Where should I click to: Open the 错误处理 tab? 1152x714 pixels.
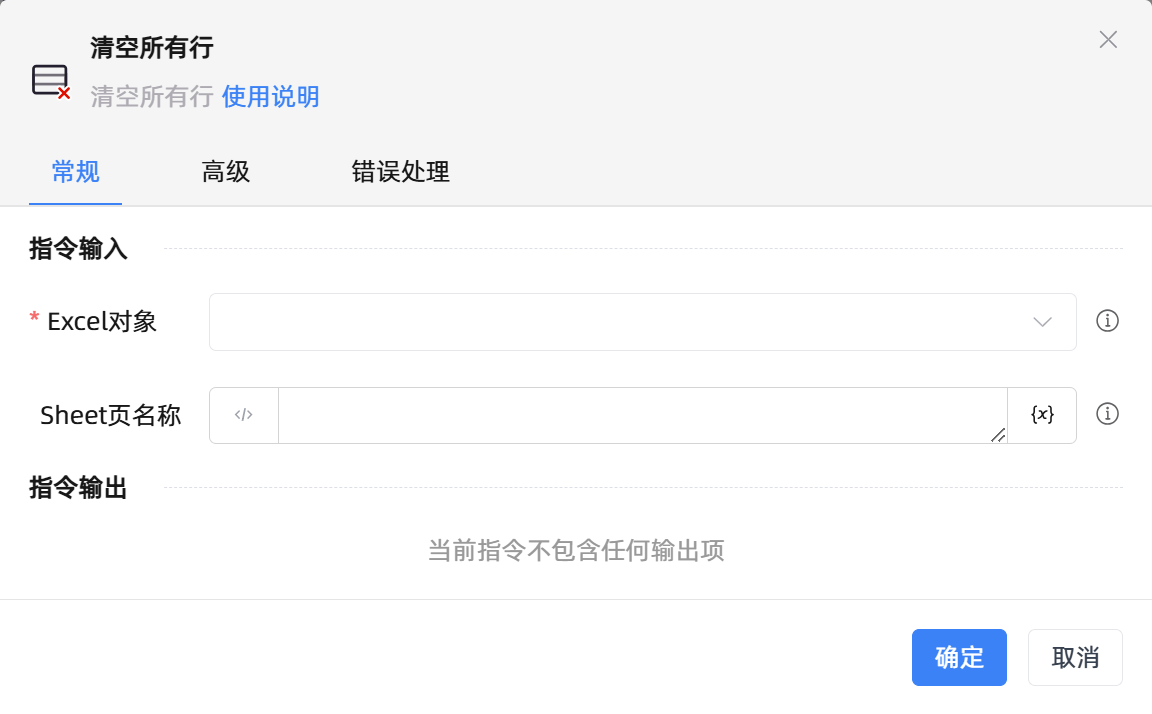(400, 172)
